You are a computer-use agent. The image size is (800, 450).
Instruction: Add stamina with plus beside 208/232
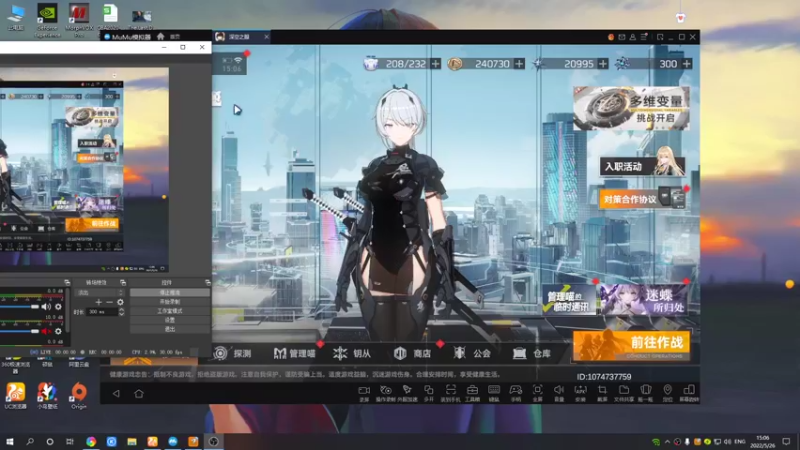pos(435,64)
